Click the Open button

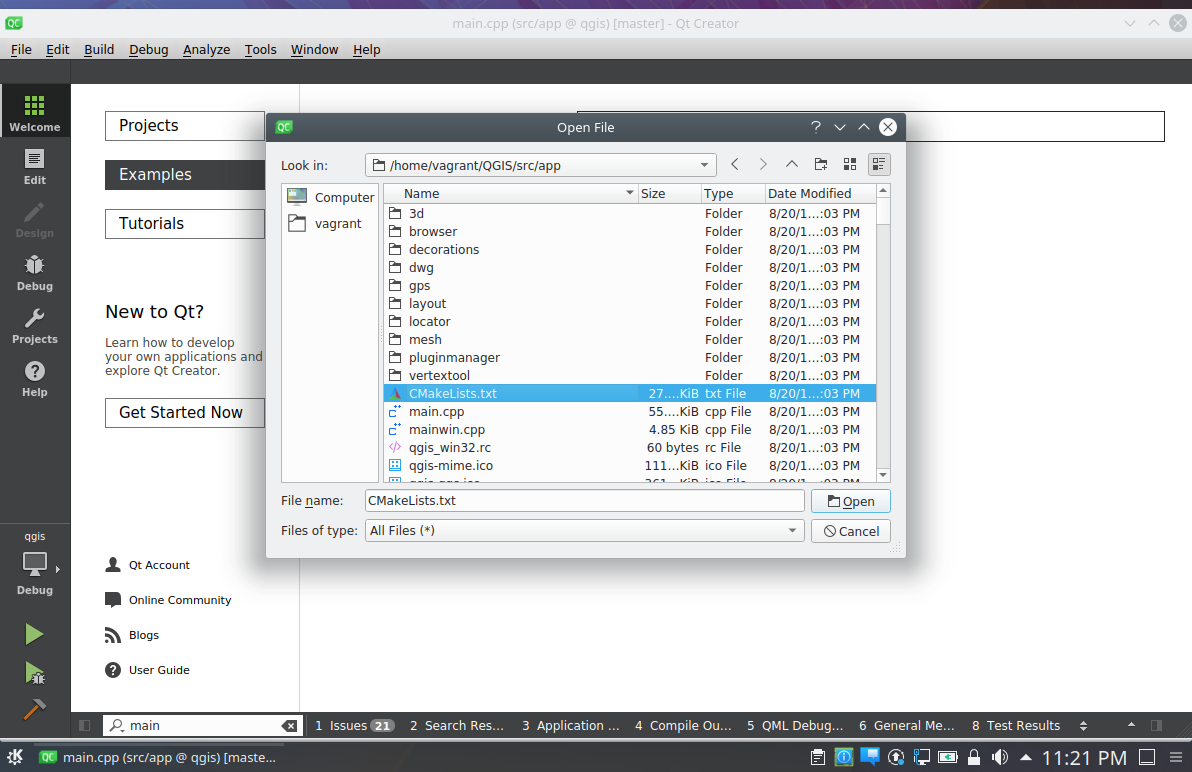[x=851, y=501]
